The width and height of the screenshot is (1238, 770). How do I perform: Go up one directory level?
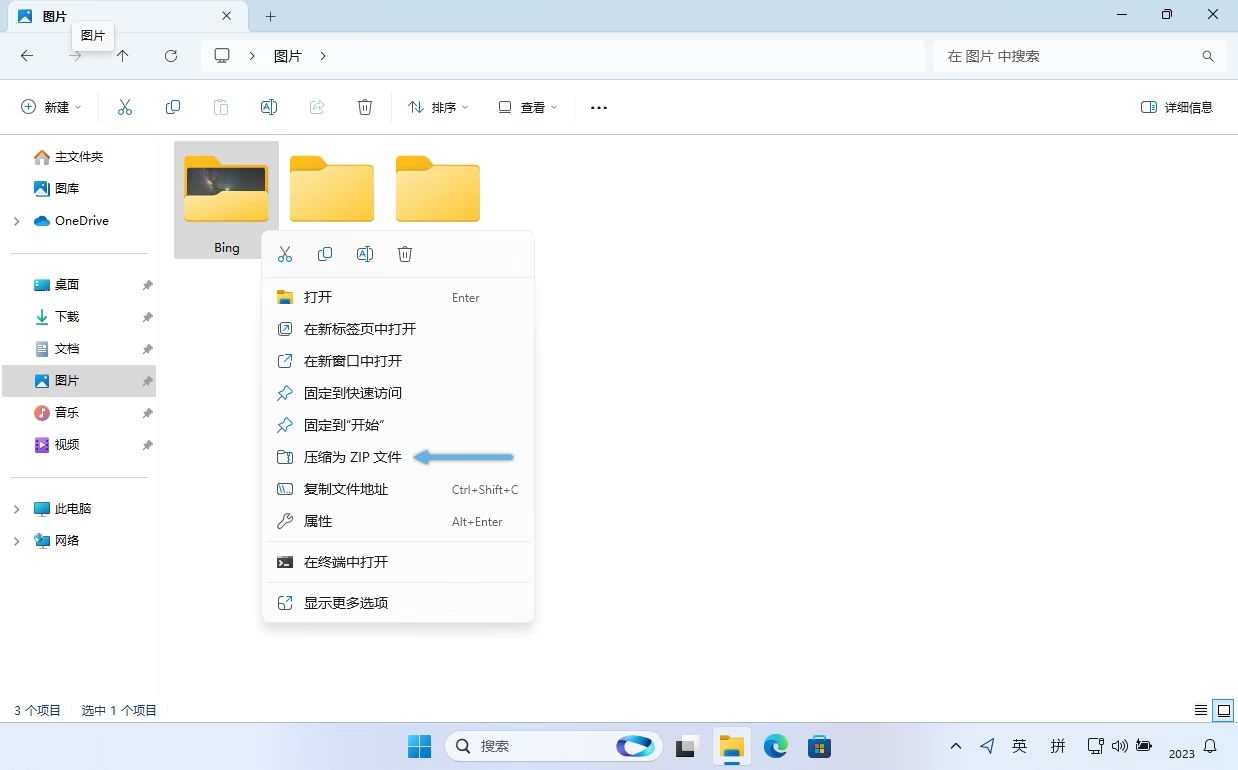(x=123, y=56)
